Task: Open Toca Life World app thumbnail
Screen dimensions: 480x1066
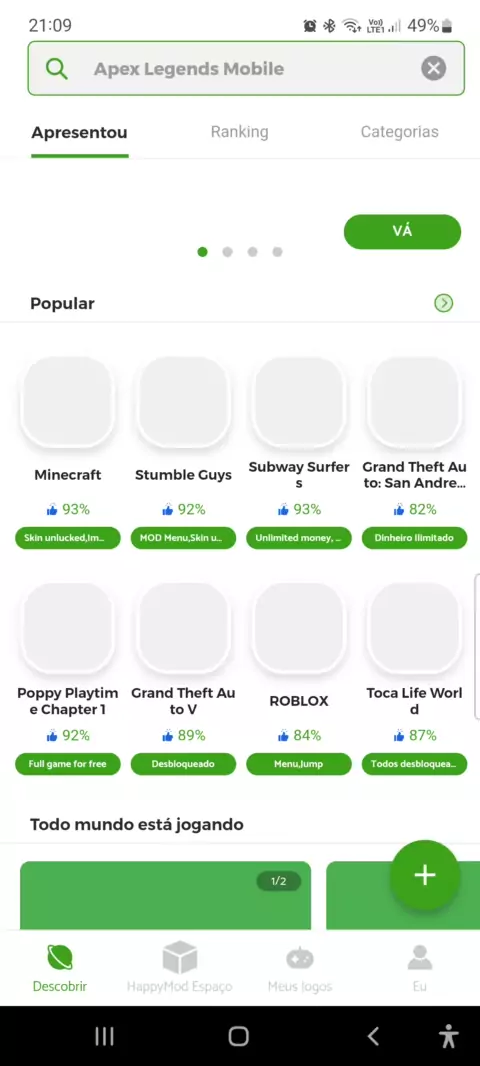Action: point(414,627)
